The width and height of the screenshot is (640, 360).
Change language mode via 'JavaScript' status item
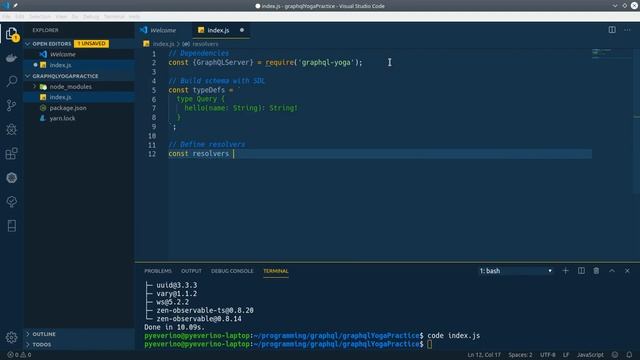(590, 355)
